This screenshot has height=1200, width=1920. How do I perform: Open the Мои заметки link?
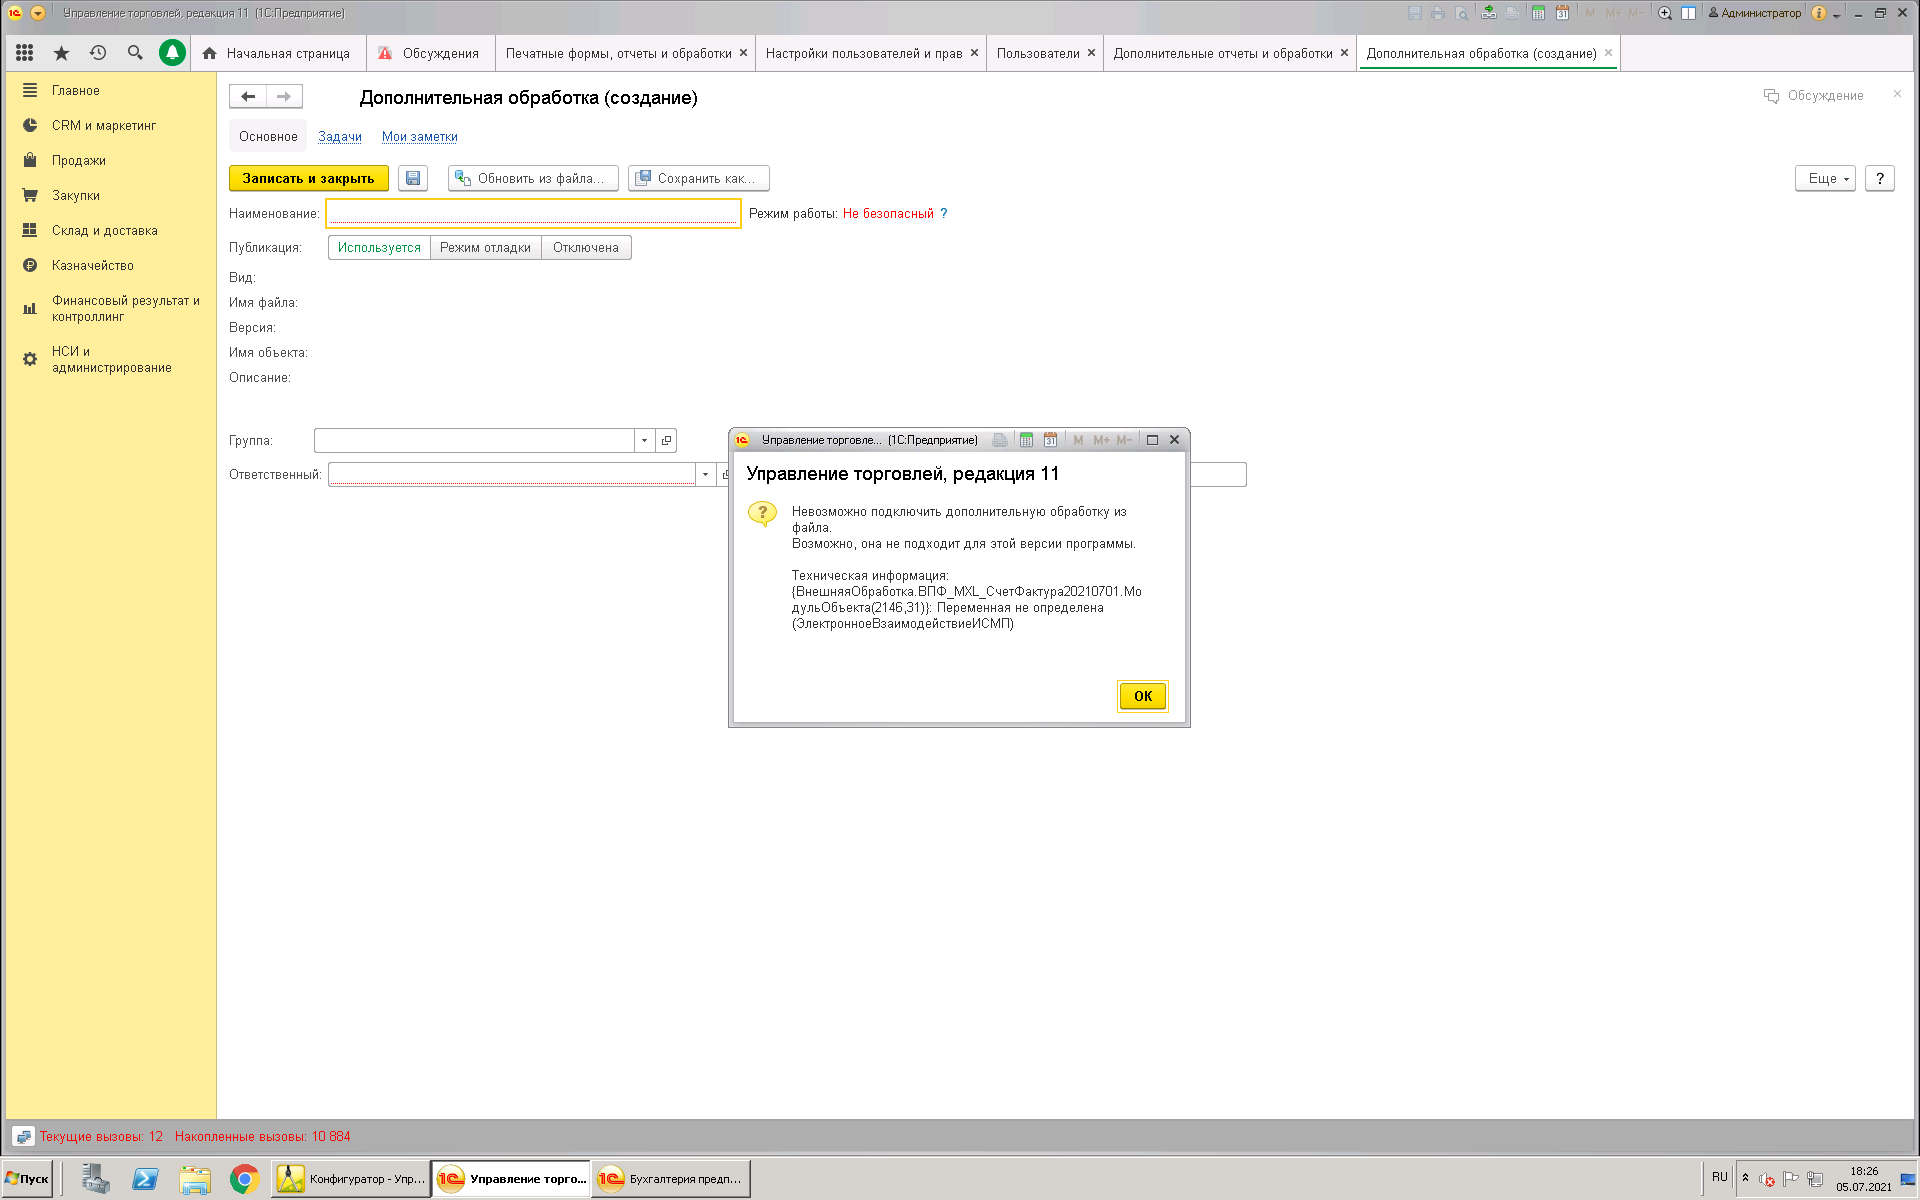pos(420,137)
